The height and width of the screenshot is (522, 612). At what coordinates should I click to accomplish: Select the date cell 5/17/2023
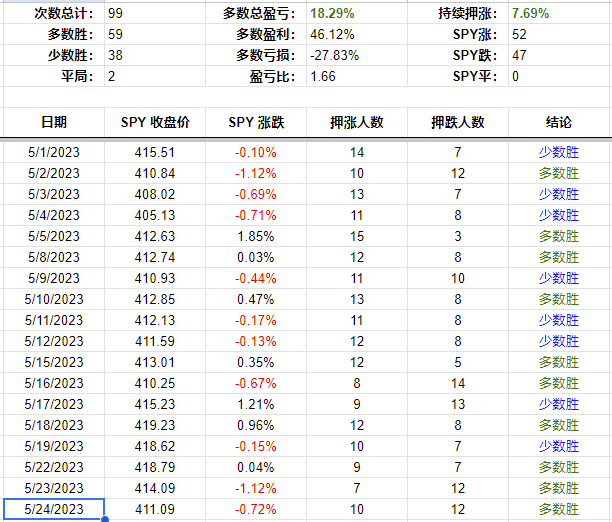pos(54,404)
